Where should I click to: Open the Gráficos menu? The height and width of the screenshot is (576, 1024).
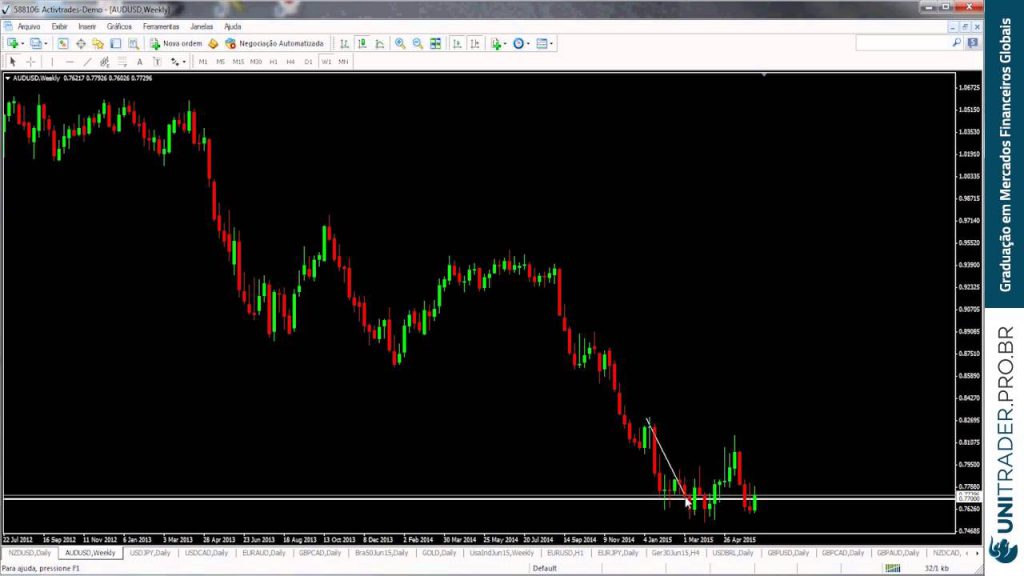119,27
